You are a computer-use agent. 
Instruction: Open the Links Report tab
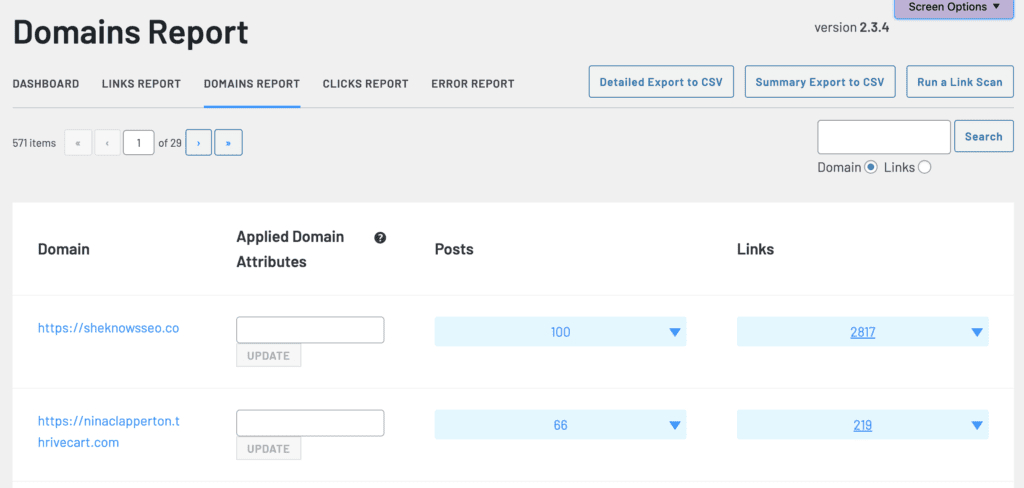(x=141, y=84)
